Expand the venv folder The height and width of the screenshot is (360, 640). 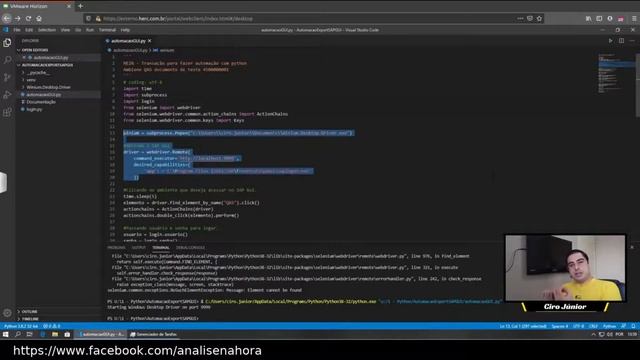point(31,80)
